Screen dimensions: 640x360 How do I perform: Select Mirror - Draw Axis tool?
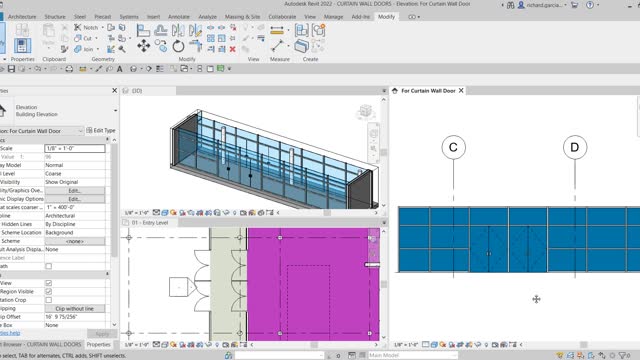pyautogui.click(x=196, y=30)
